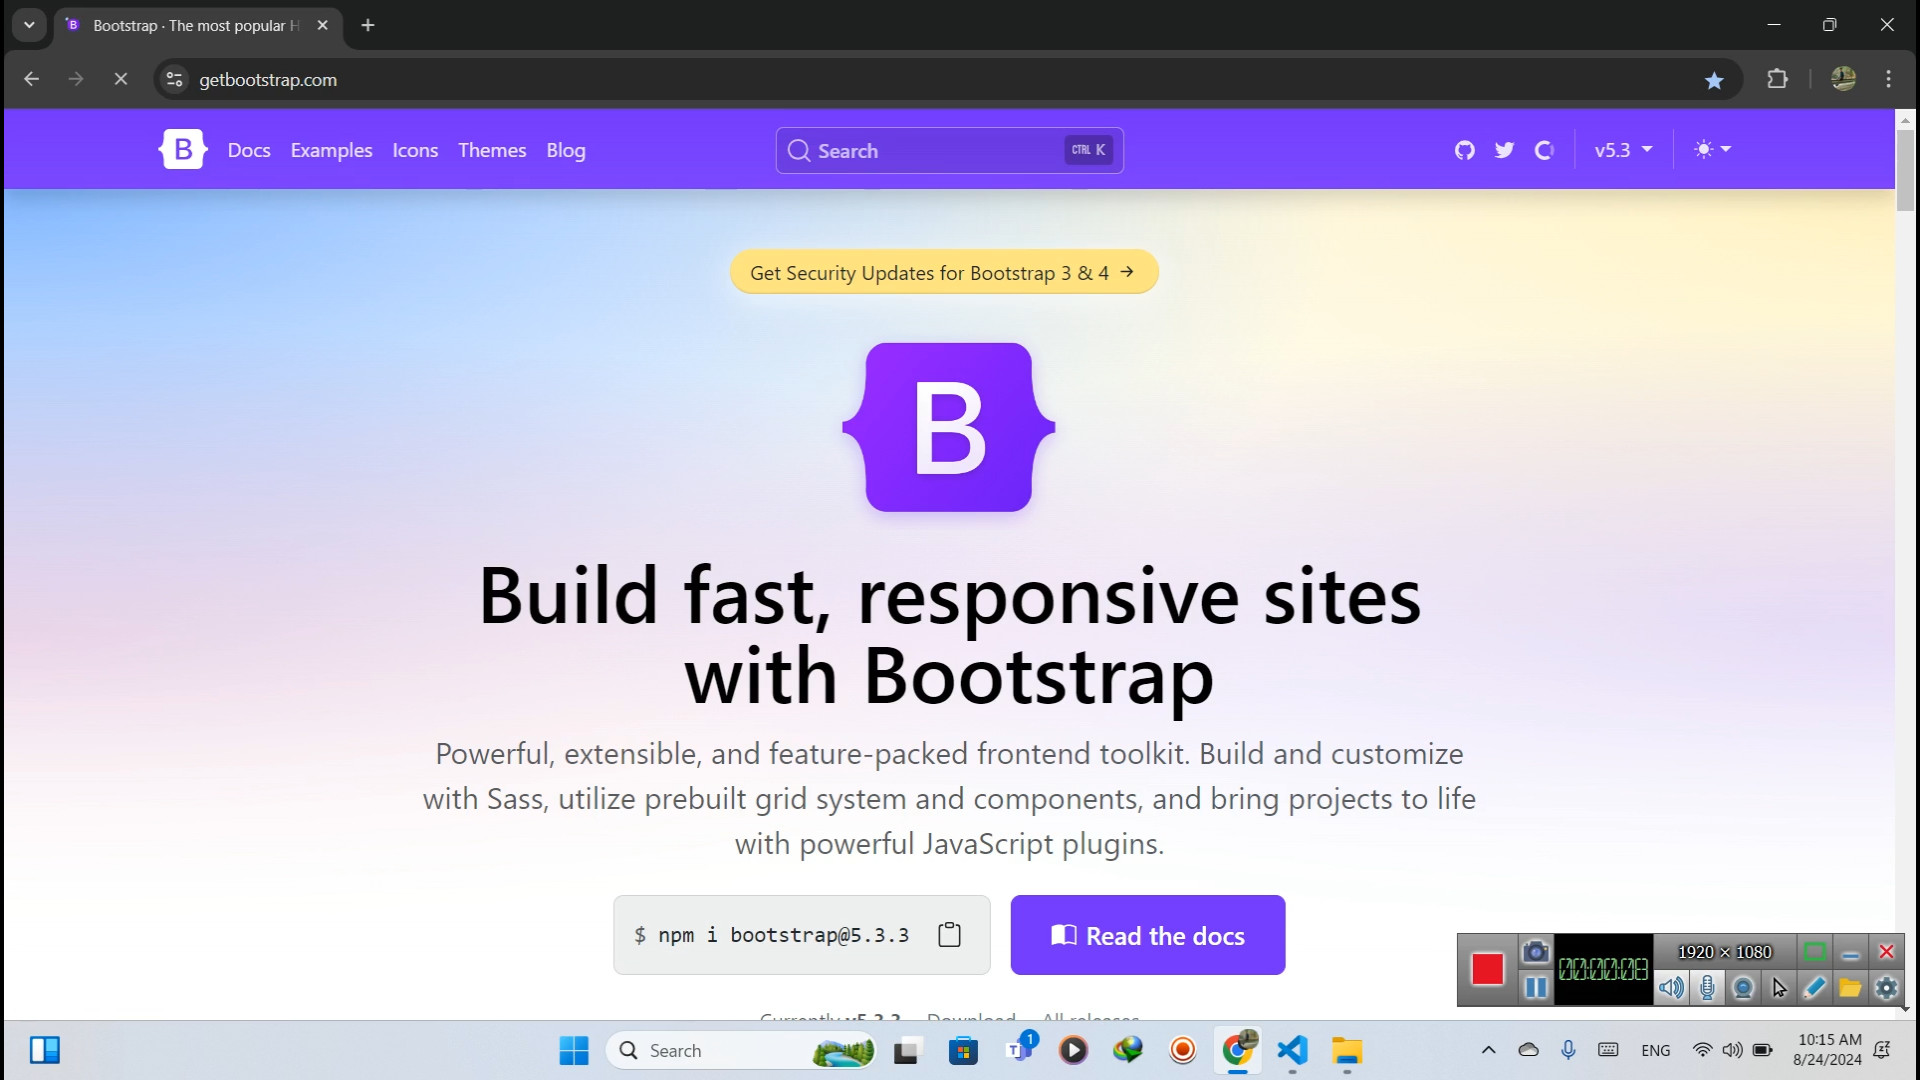1920x1080 pixels.
Task: Click the Chrome icon in the taskbar
Action: 1238,1050
